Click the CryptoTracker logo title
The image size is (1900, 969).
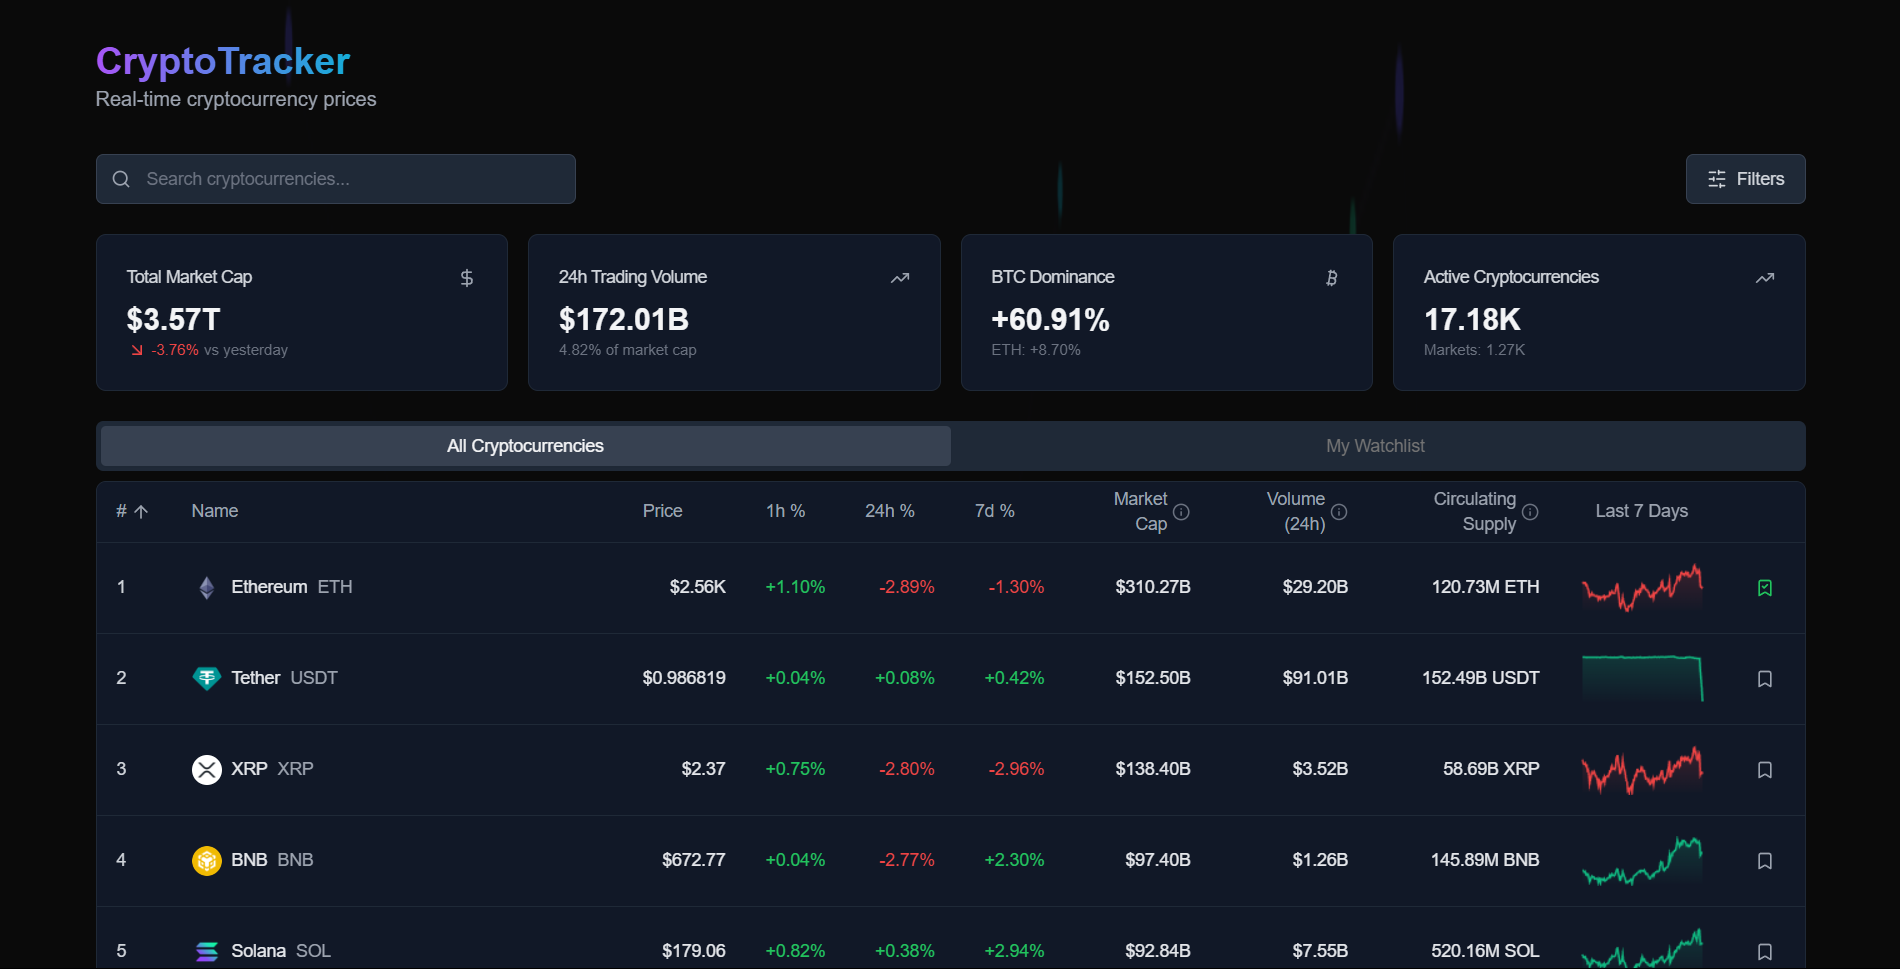click(223, 61)
